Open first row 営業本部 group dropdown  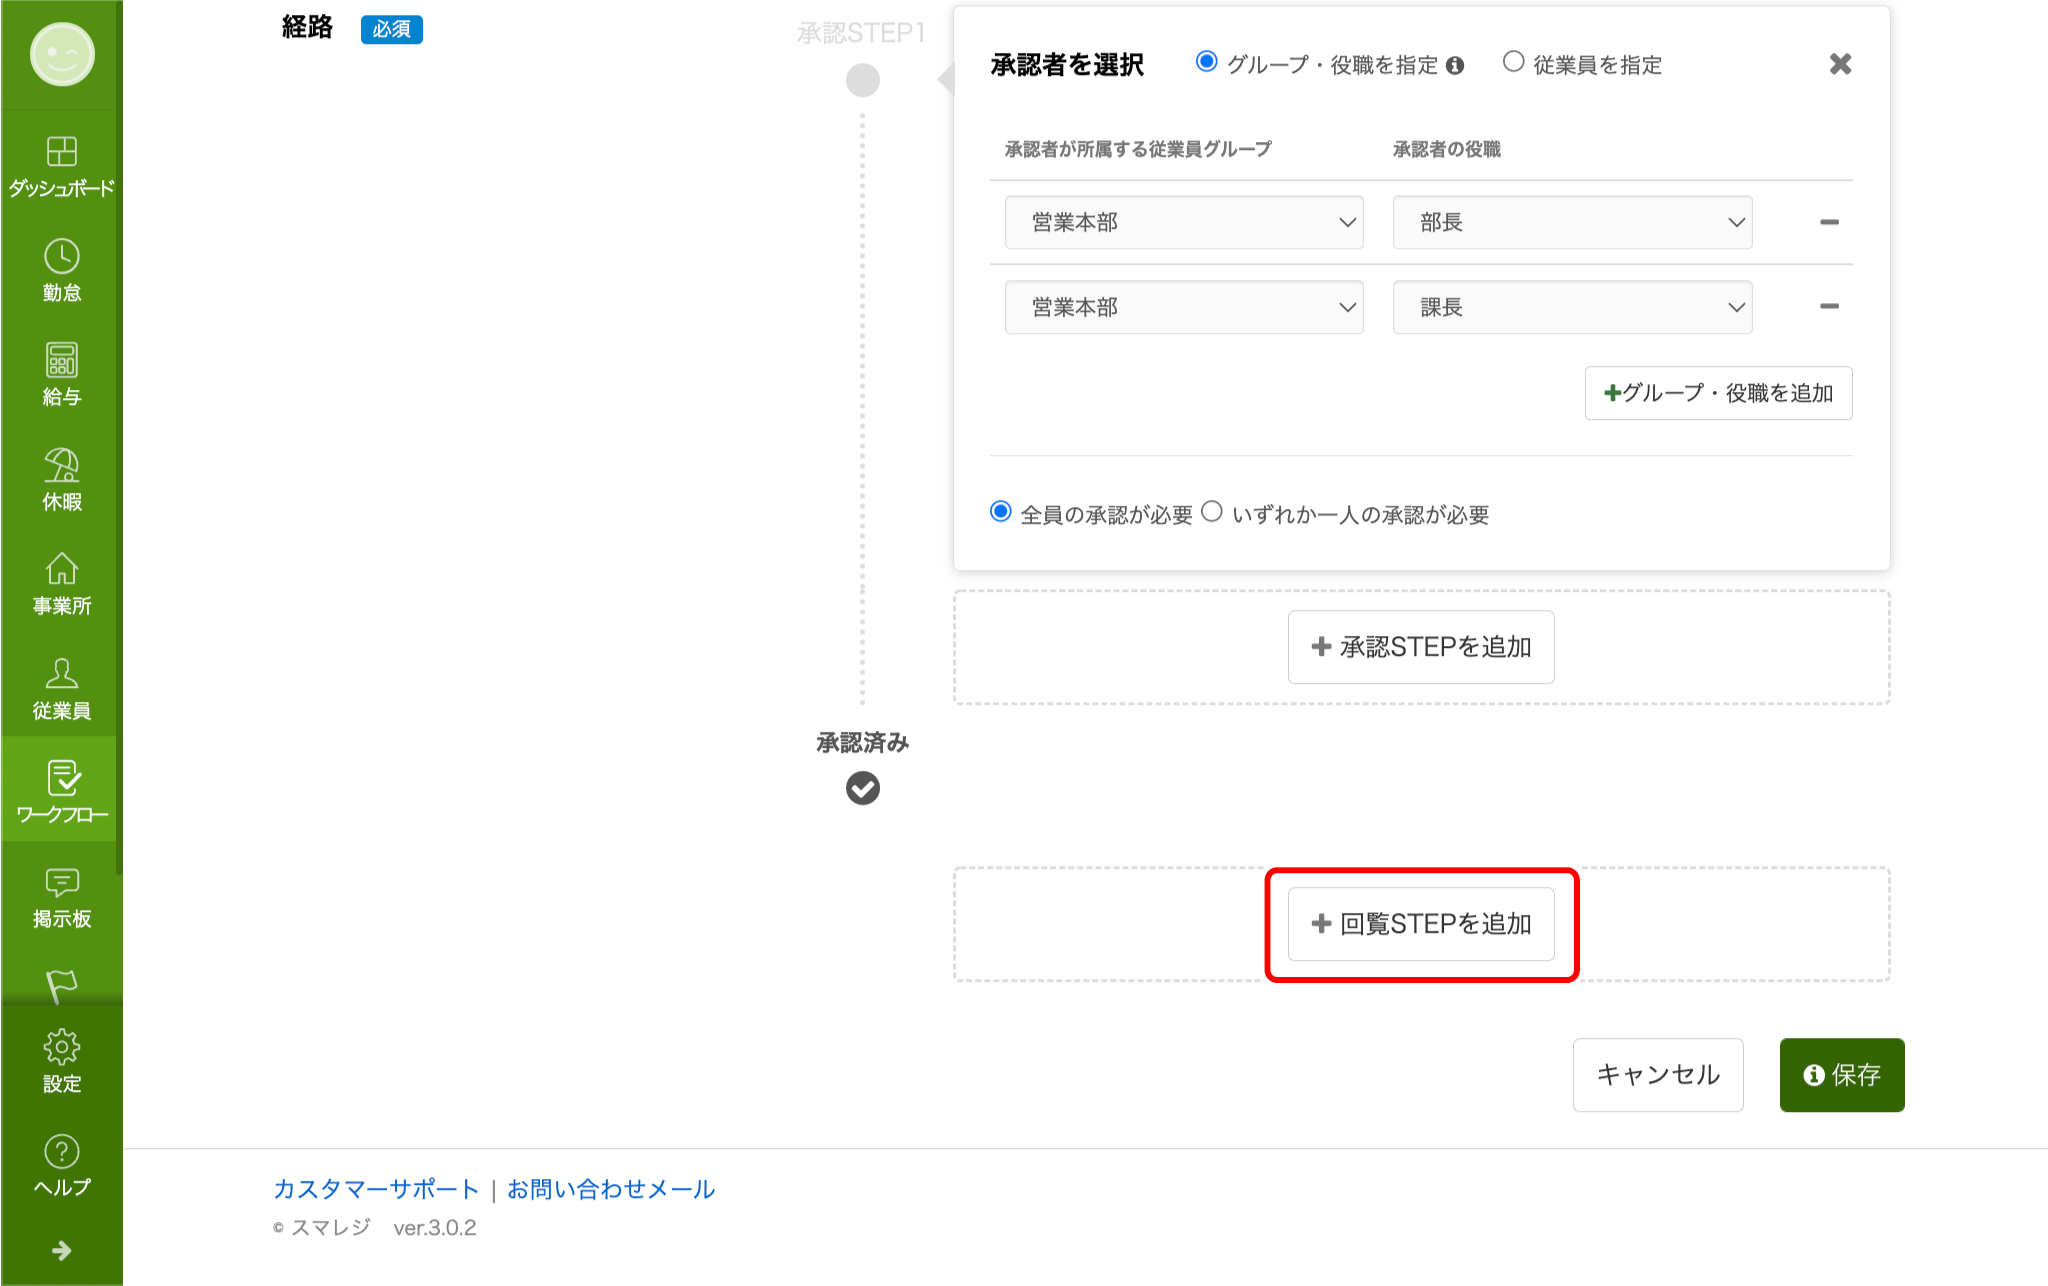click(1184, 222)
